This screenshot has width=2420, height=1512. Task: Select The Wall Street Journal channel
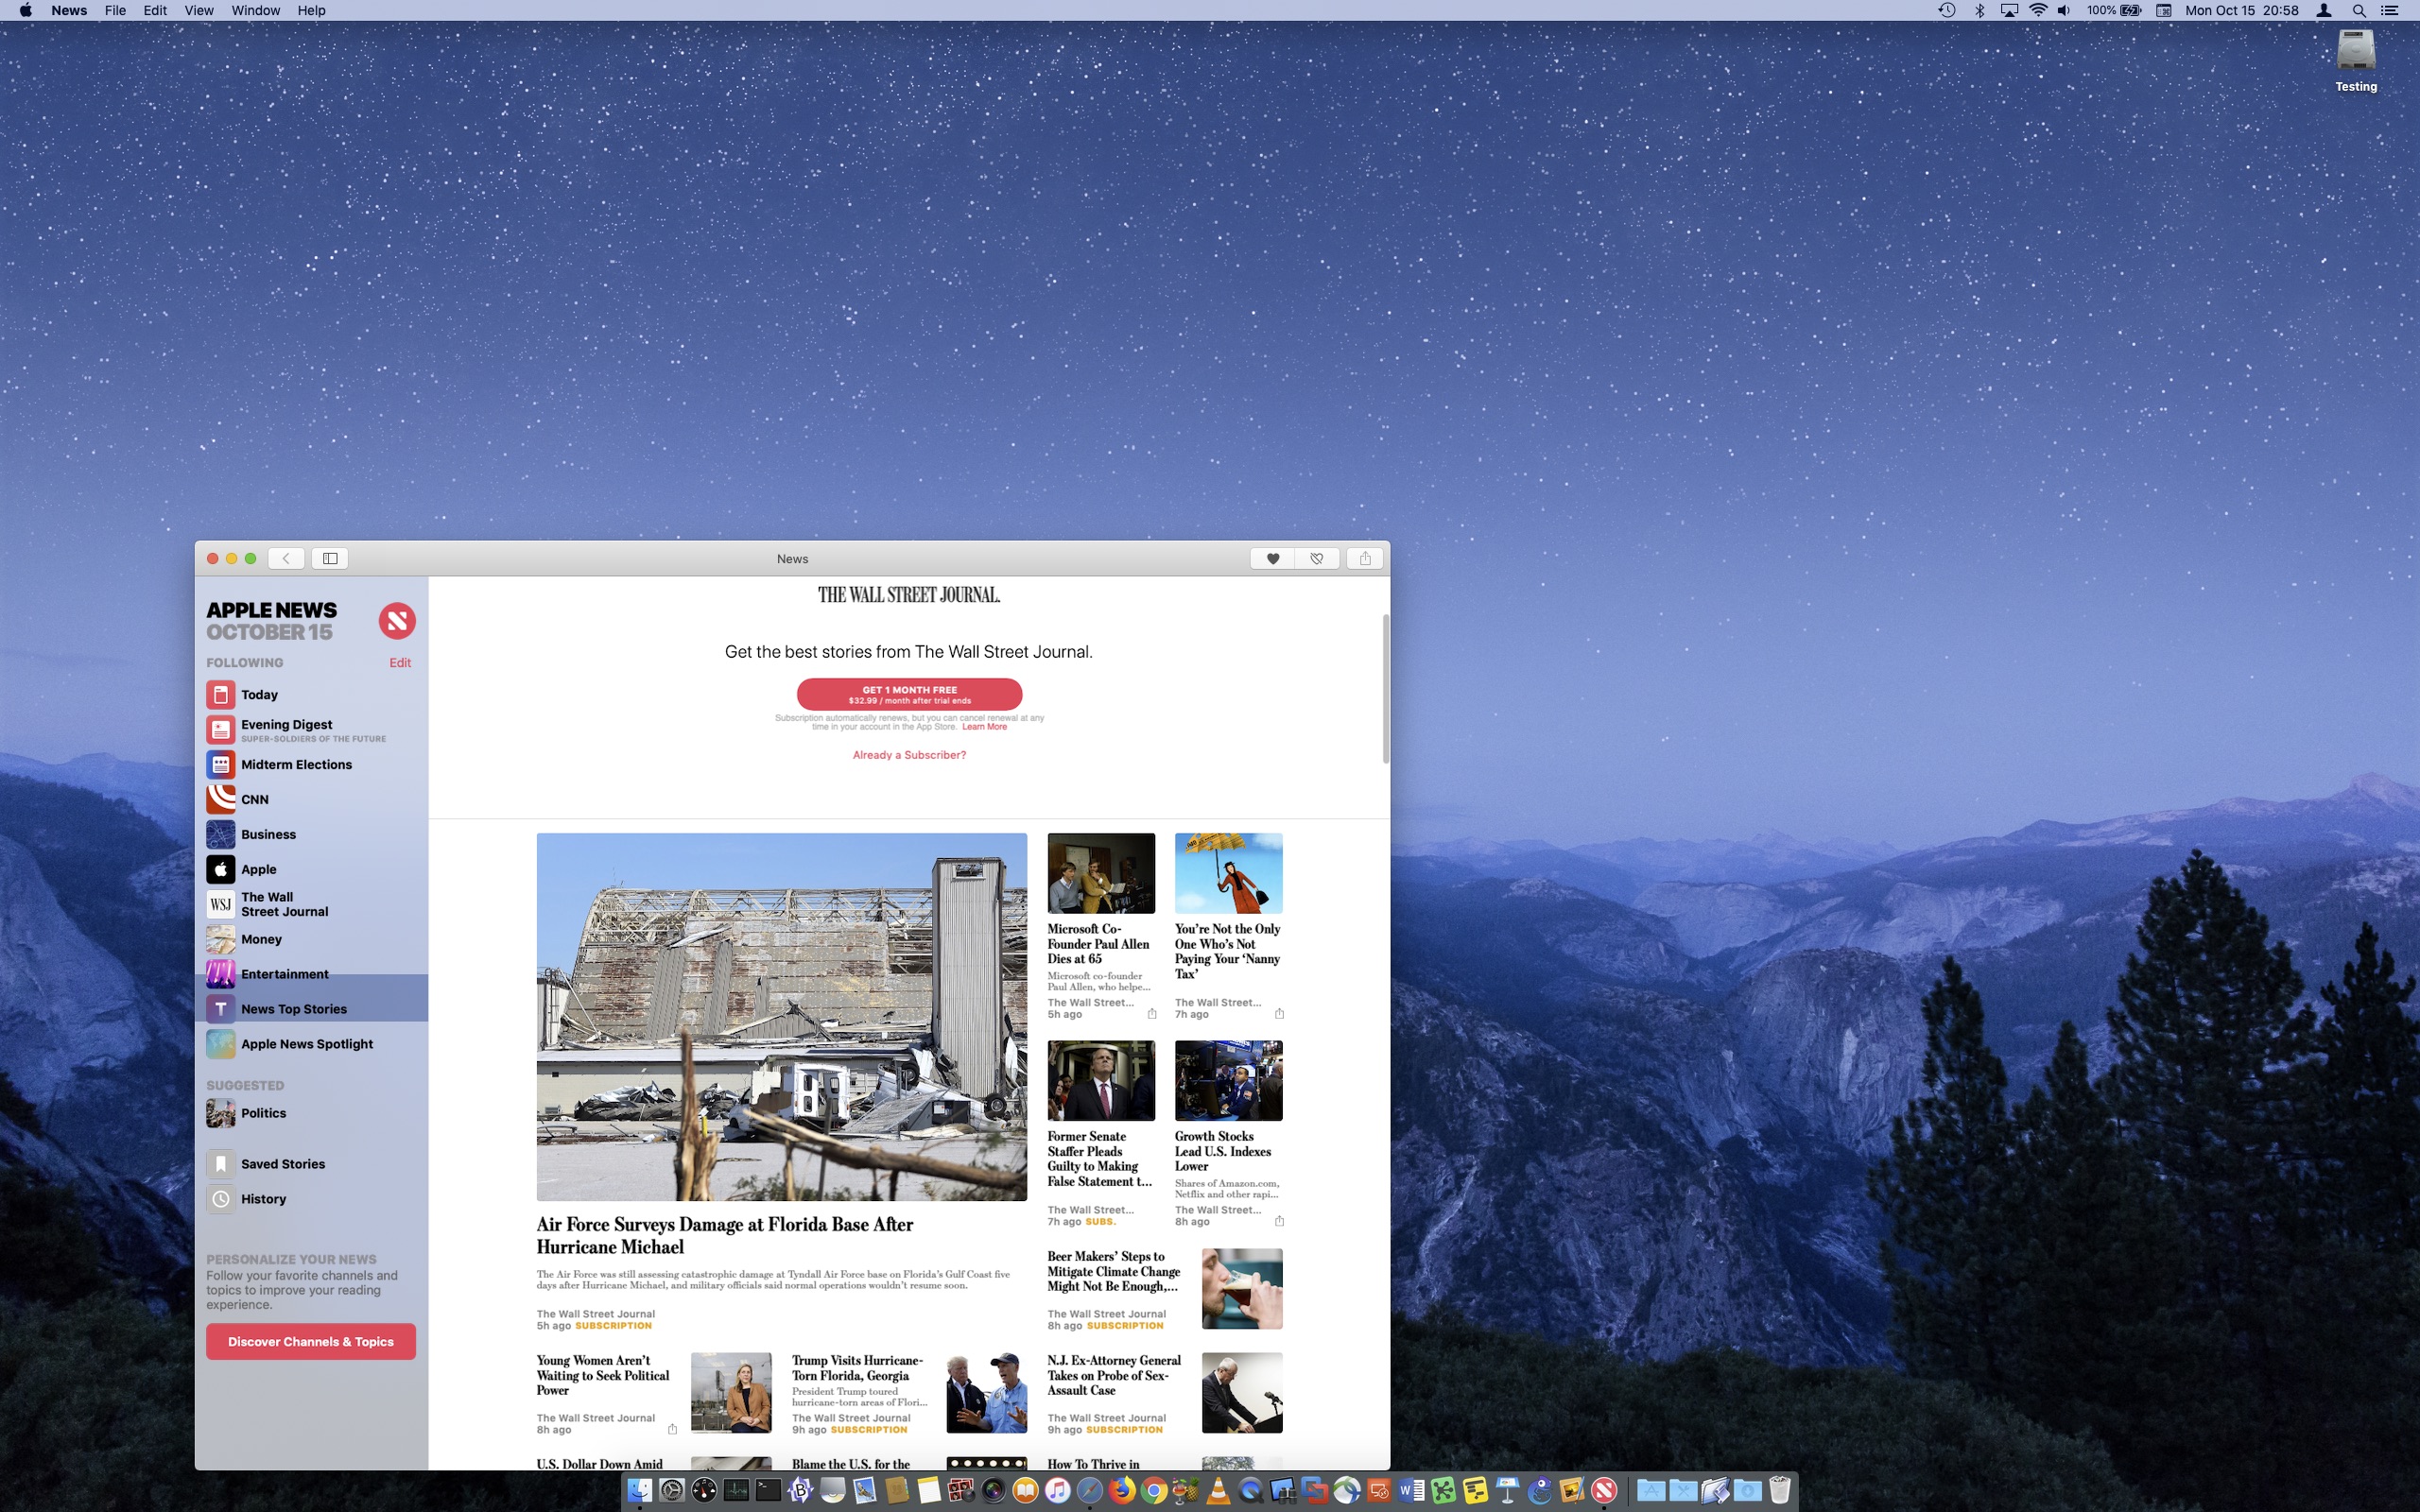pos(284,904)
